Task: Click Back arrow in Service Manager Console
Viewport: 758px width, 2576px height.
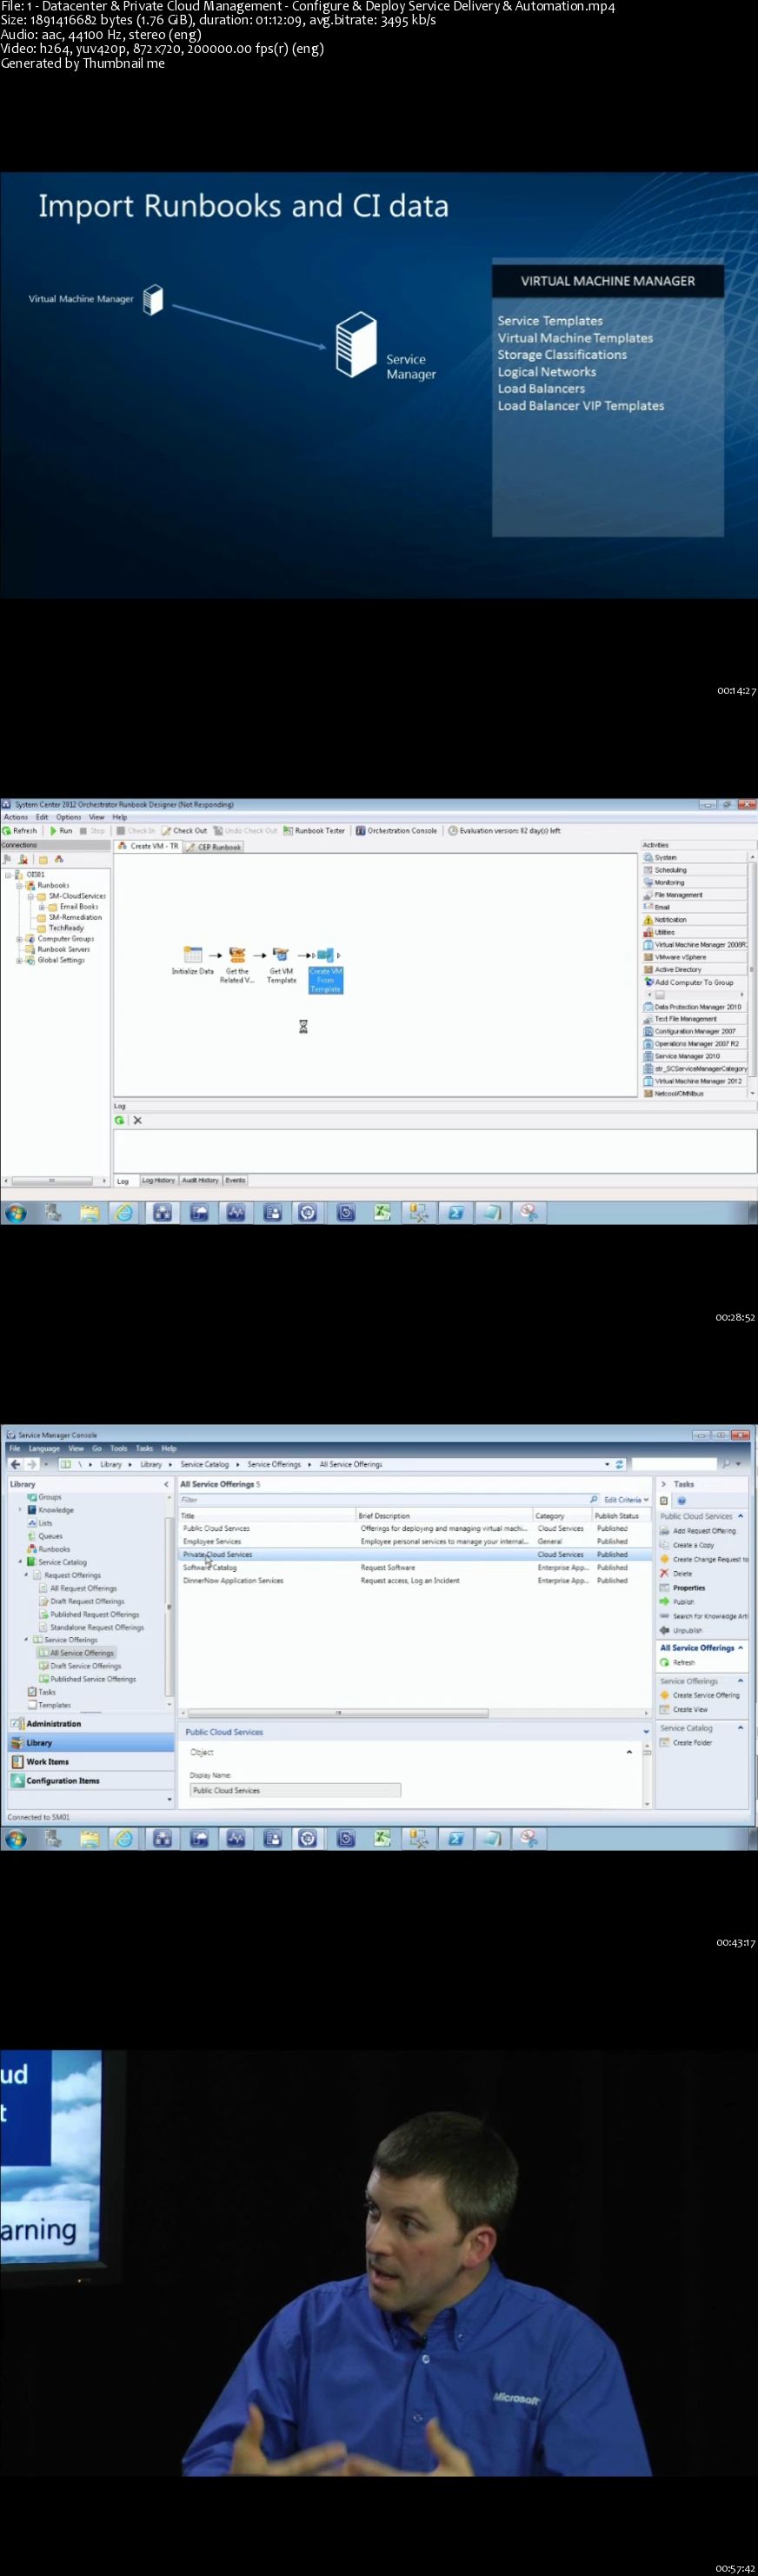Action: (x=15, y=1464)
